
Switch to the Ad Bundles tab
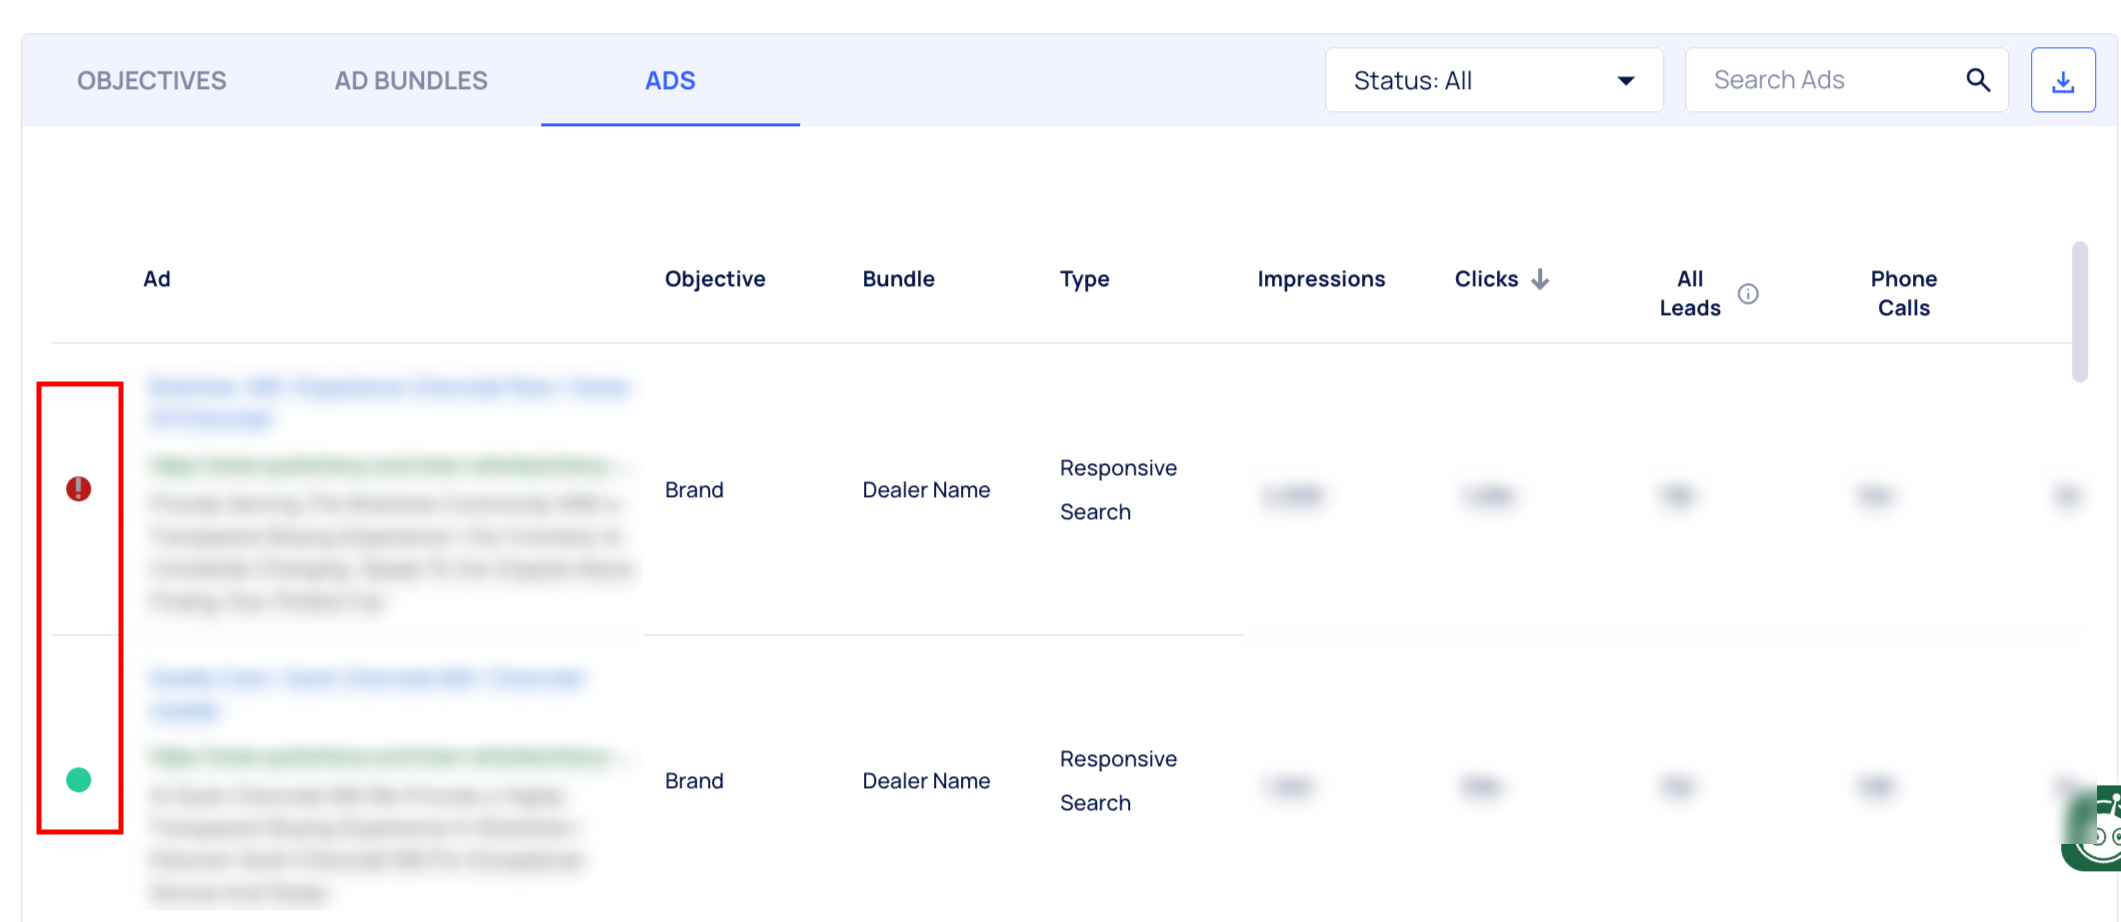point(411,80)
